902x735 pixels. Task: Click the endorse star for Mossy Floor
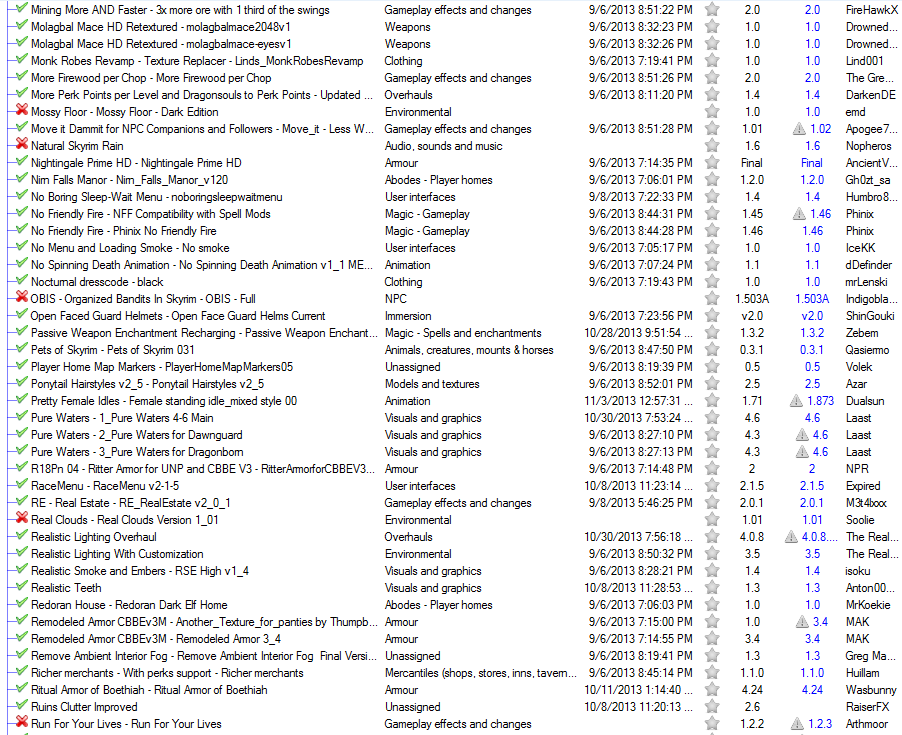[712, 112]
